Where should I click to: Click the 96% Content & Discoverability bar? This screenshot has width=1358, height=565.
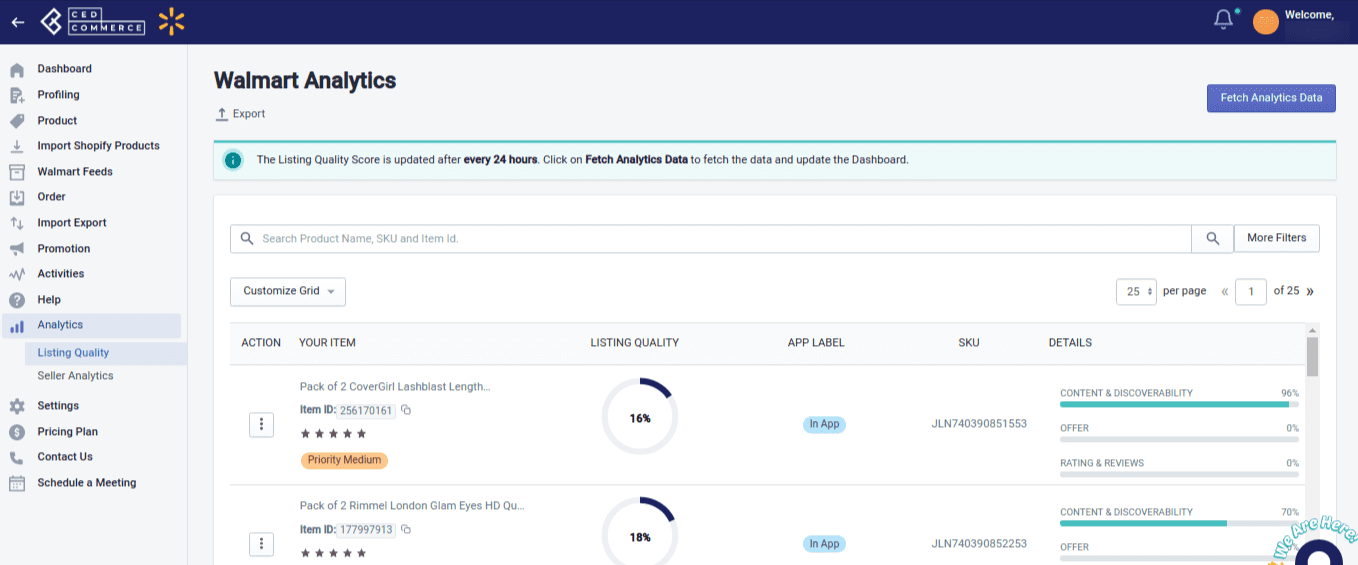coord(1179,404)
